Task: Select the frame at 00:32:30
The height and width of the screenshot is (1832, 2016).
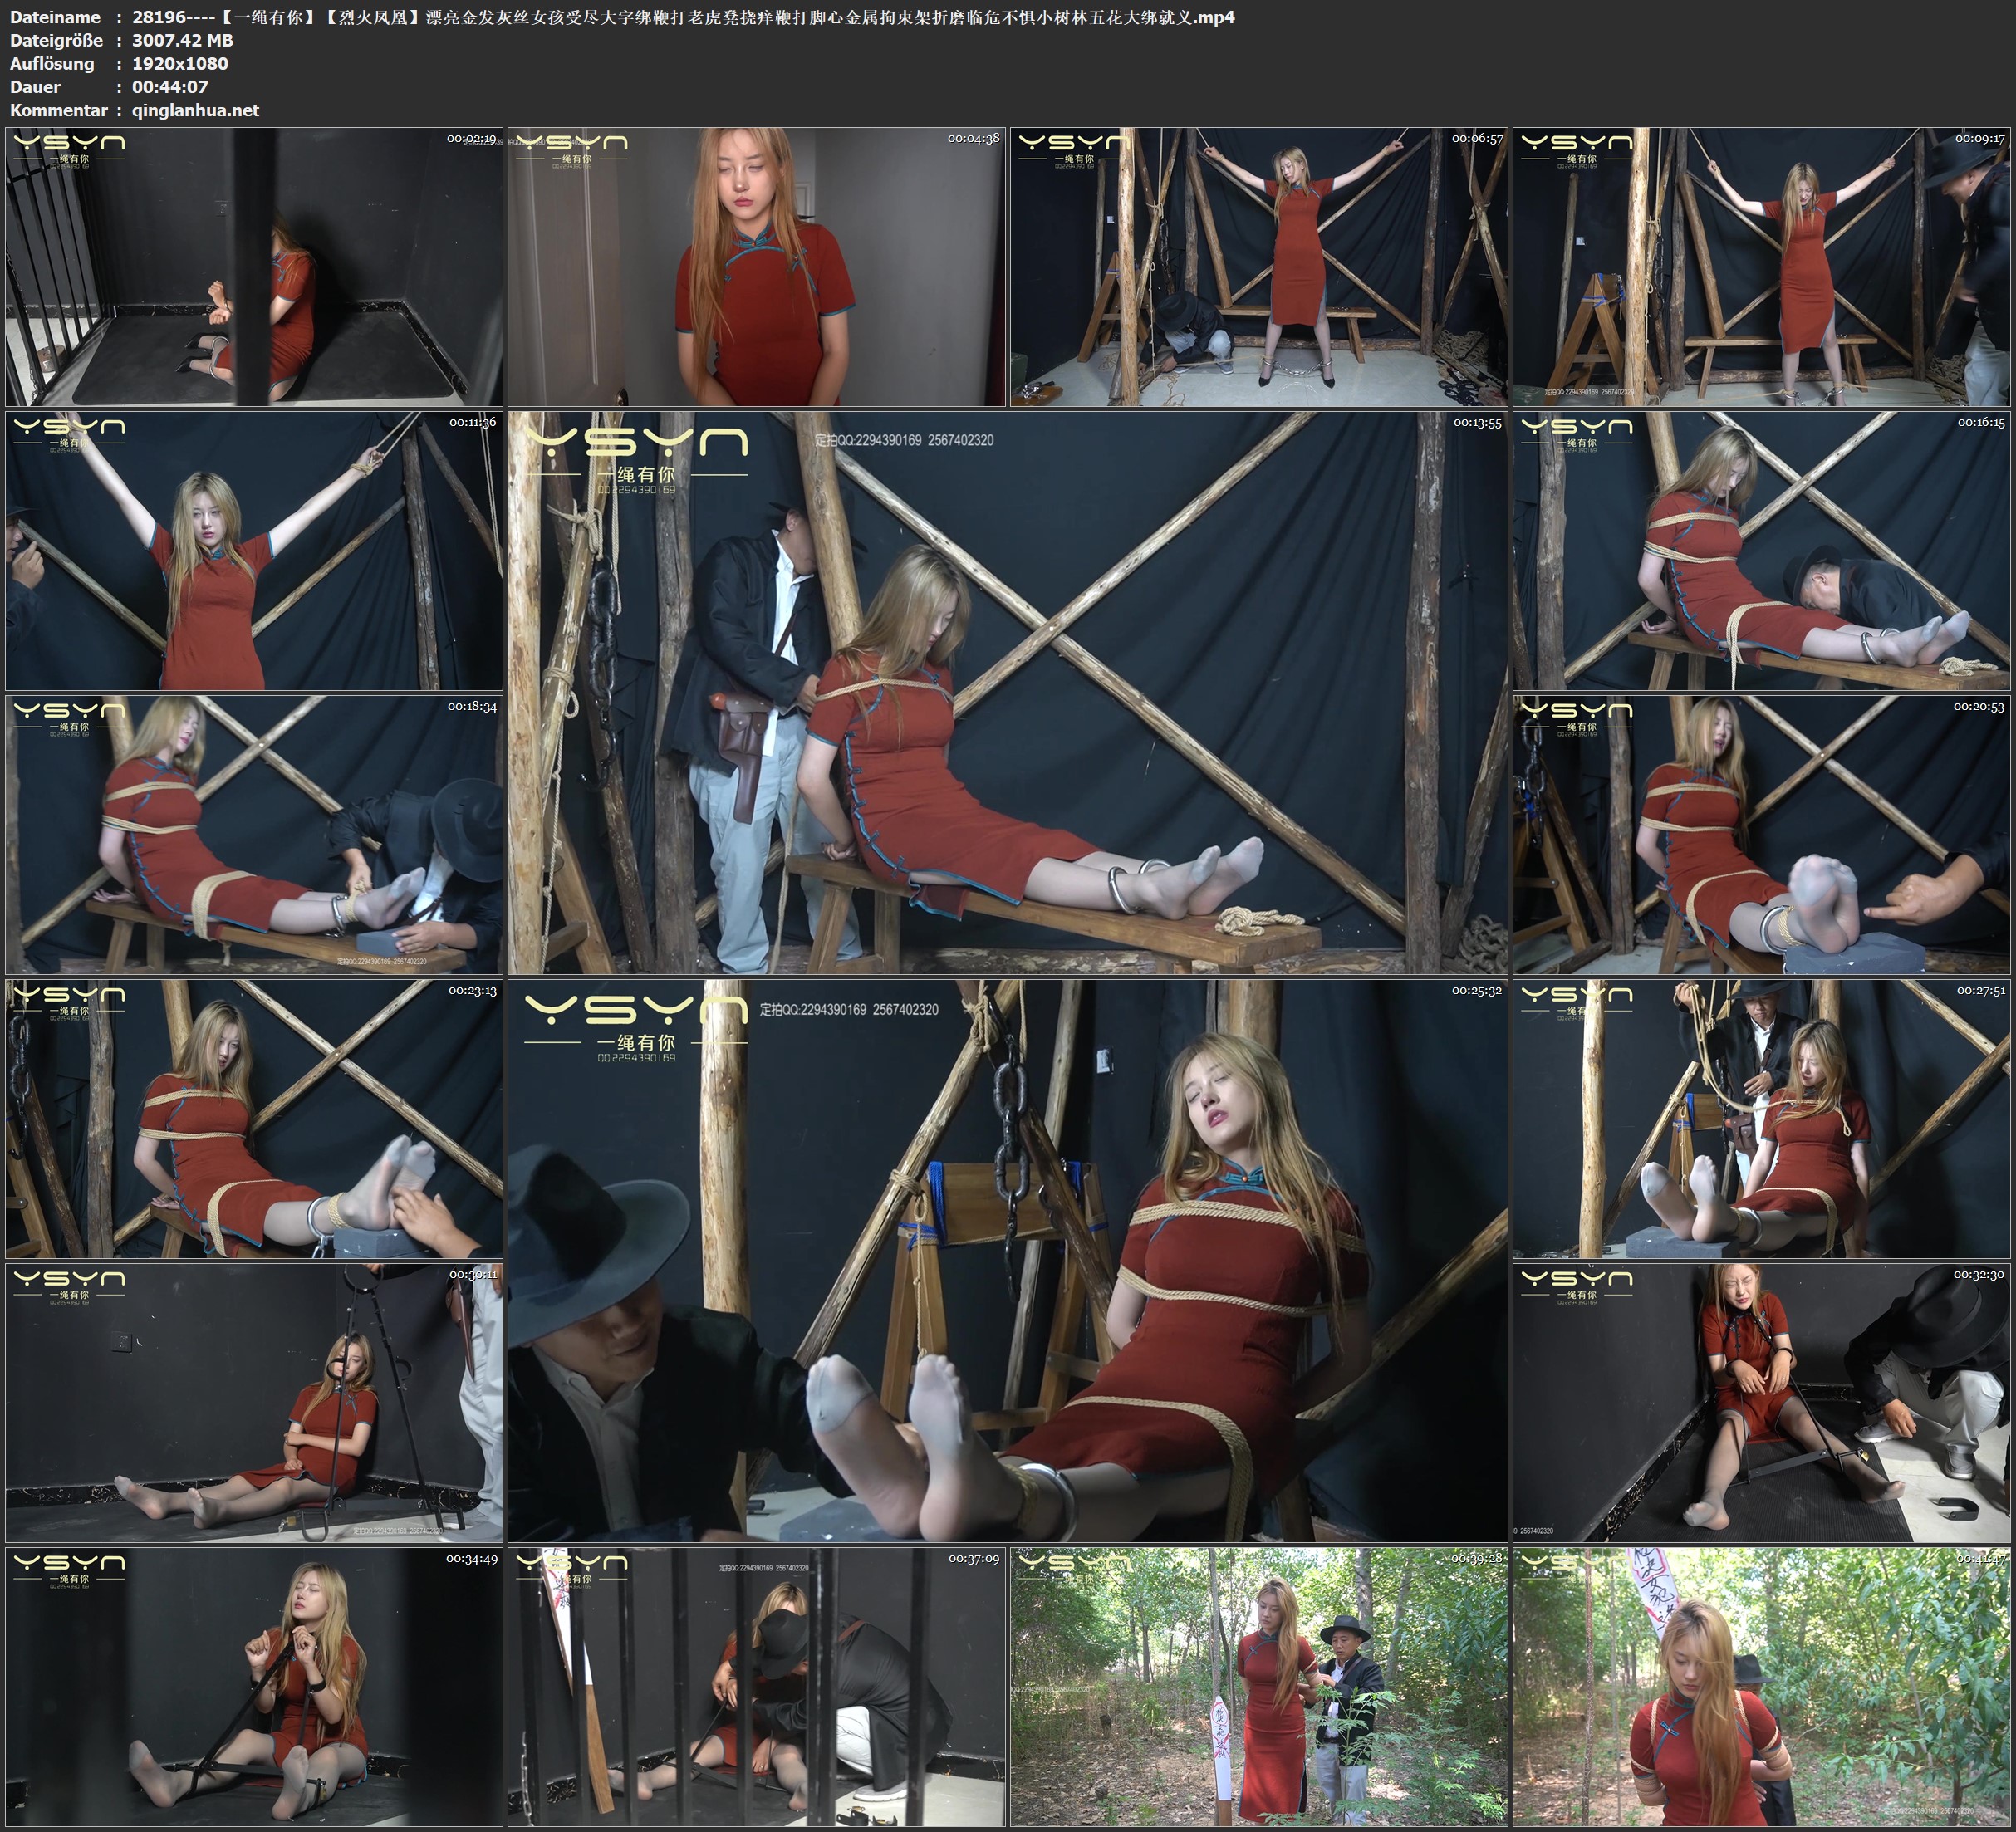Action: click(x=1761, y=1402)
